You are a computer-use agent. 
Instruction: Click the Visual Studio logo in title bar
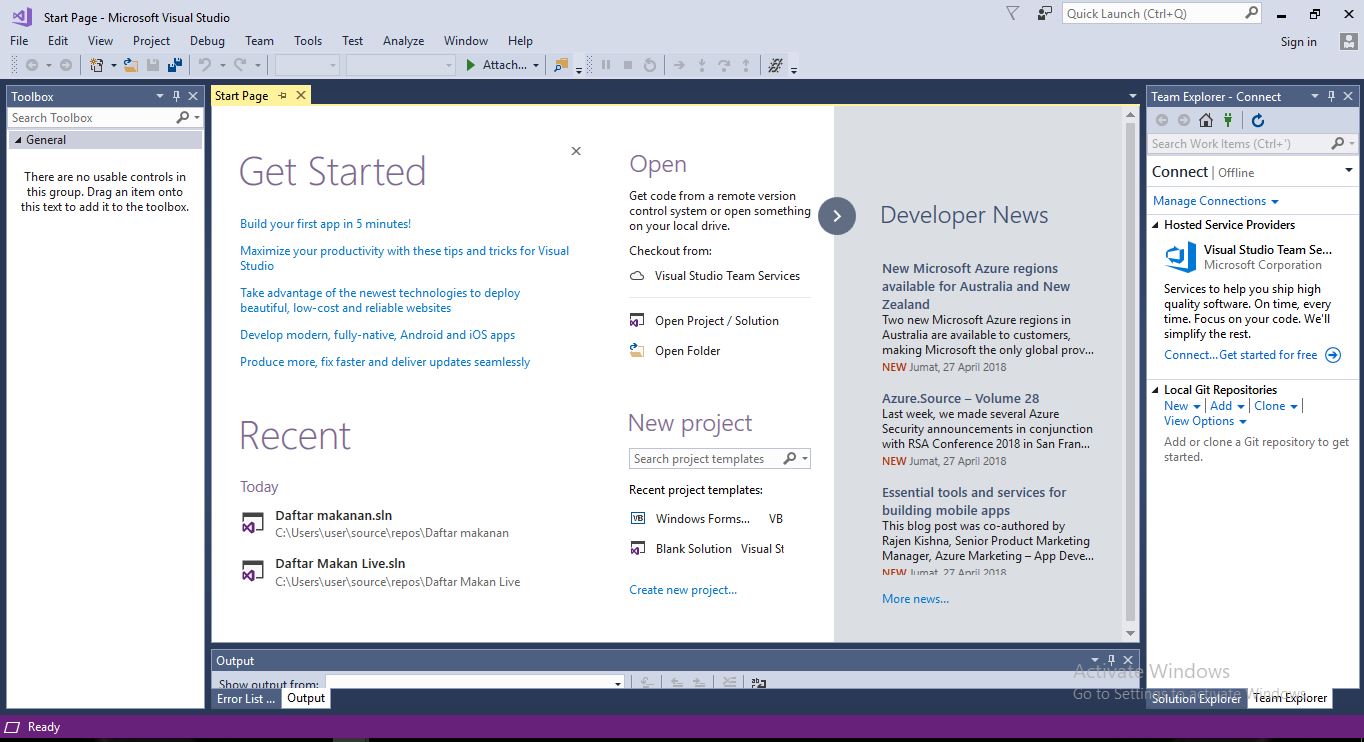tap(22, 16)
